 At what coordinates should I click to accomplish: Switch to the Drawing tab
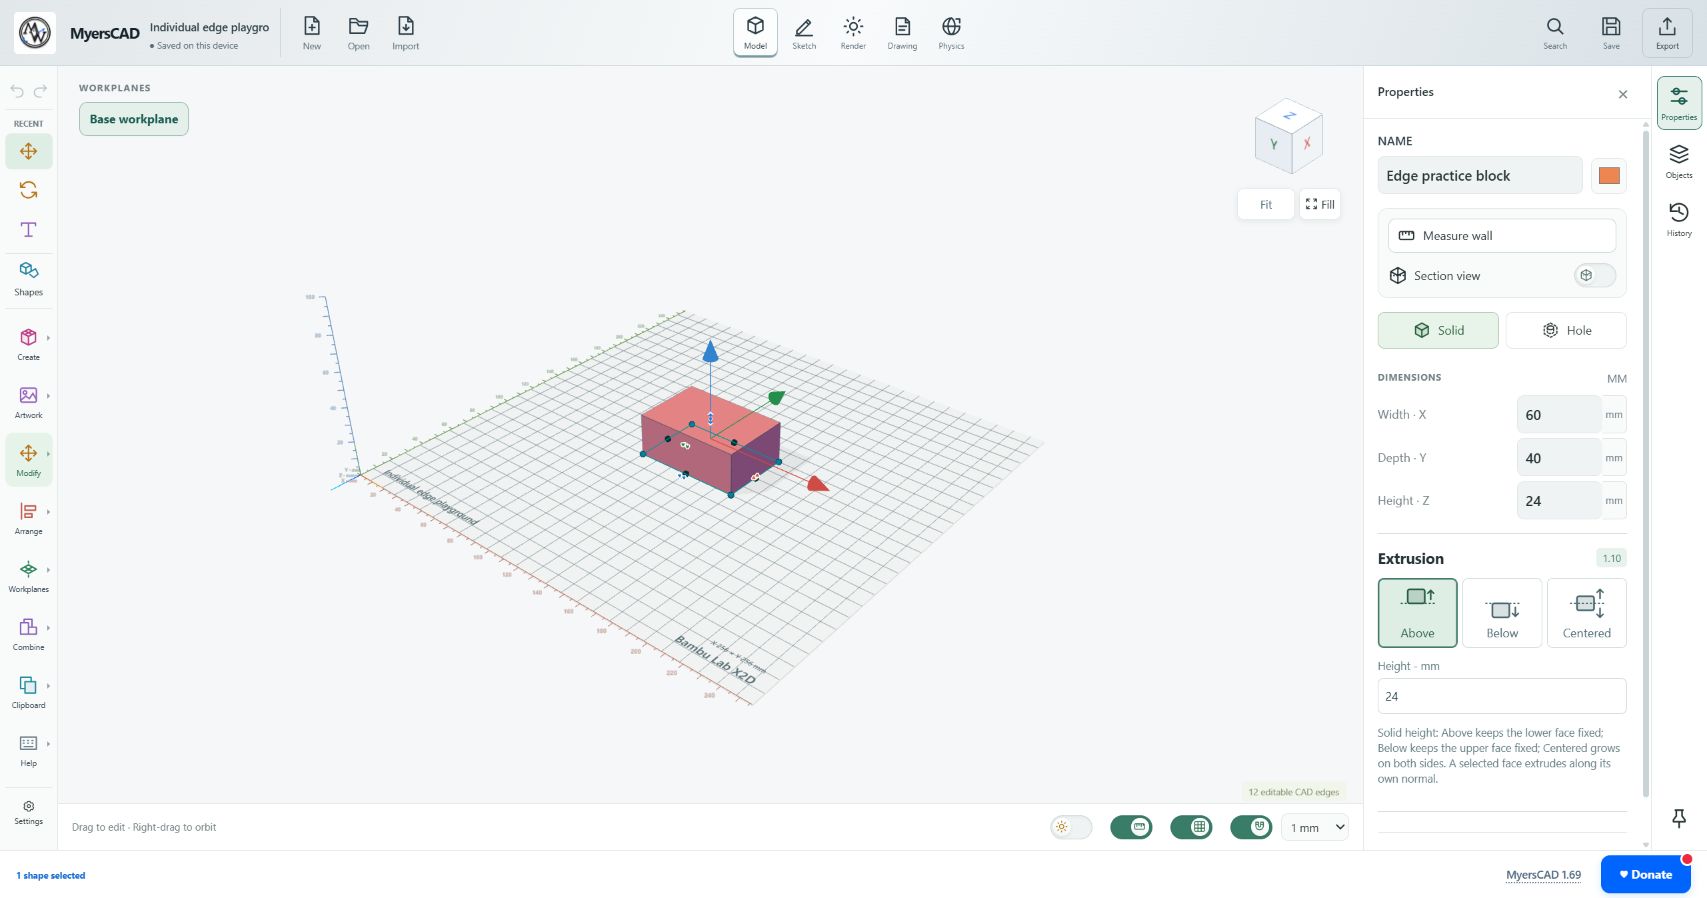point(902,33)
